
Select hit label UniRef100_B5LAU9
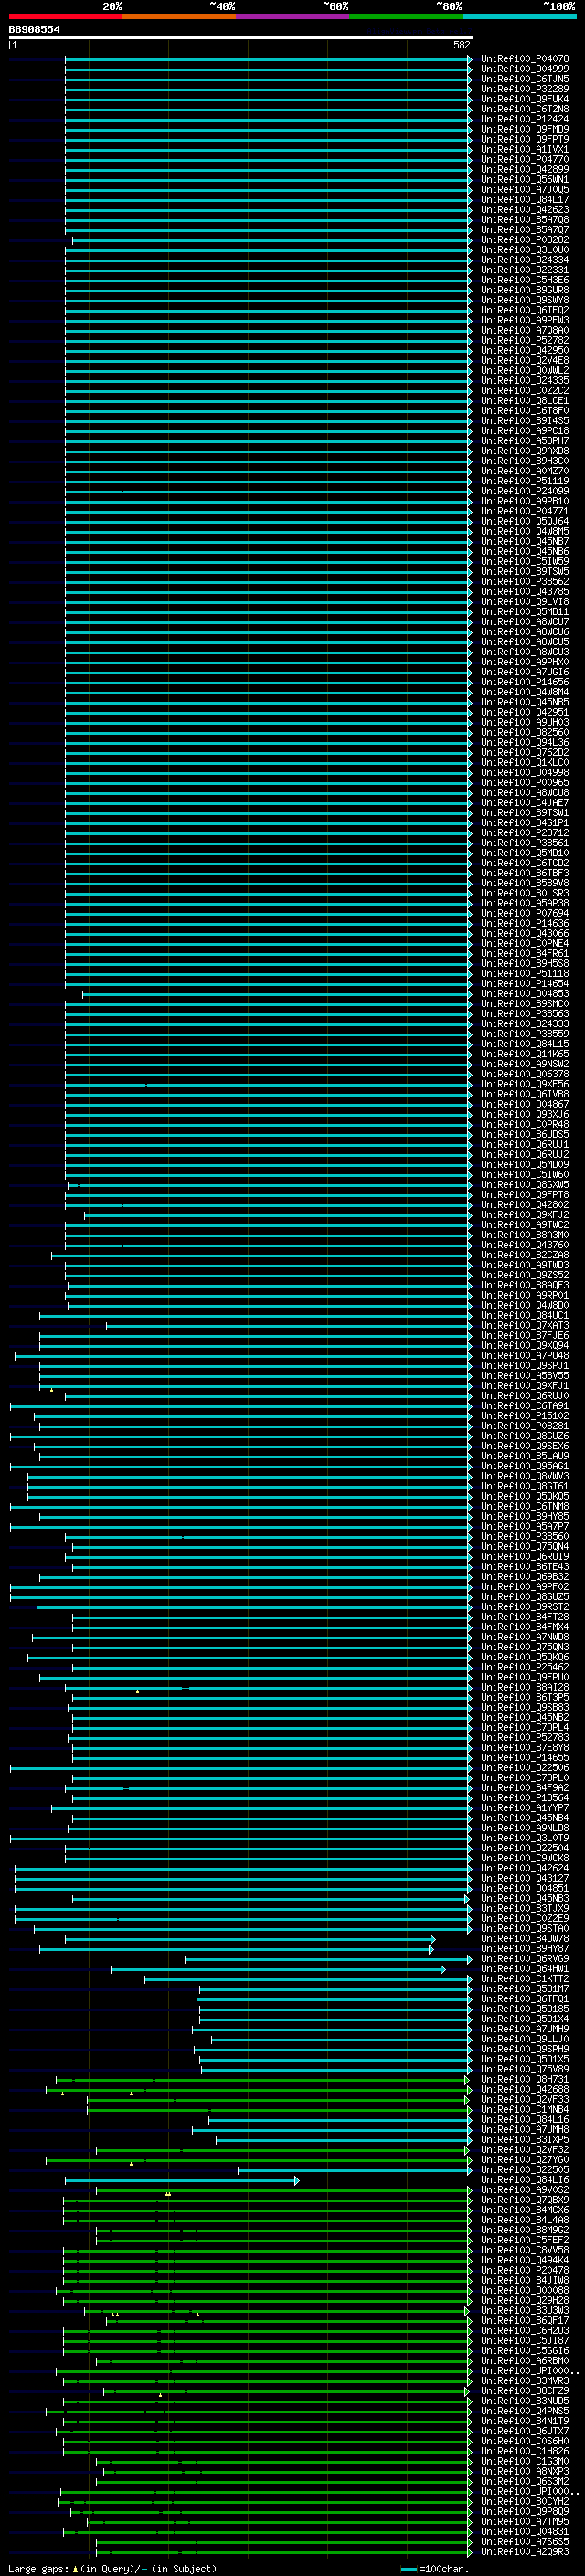click(525, 1456)
